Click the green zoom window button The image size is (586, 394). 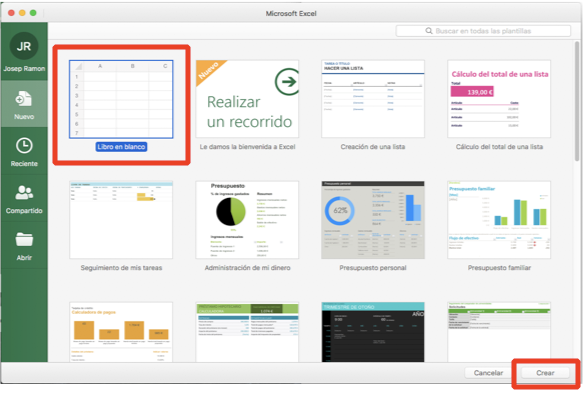click(33, 13)
